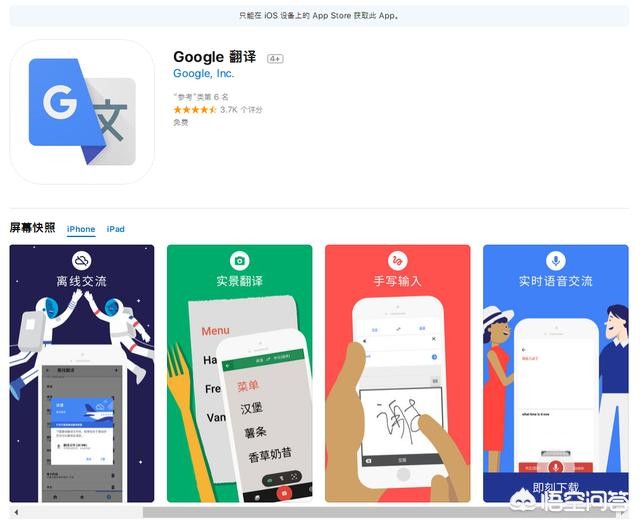Open the 实景翻译 menu screenshot thumbnail
Screen dimensions: 640x524
[240, 373]
